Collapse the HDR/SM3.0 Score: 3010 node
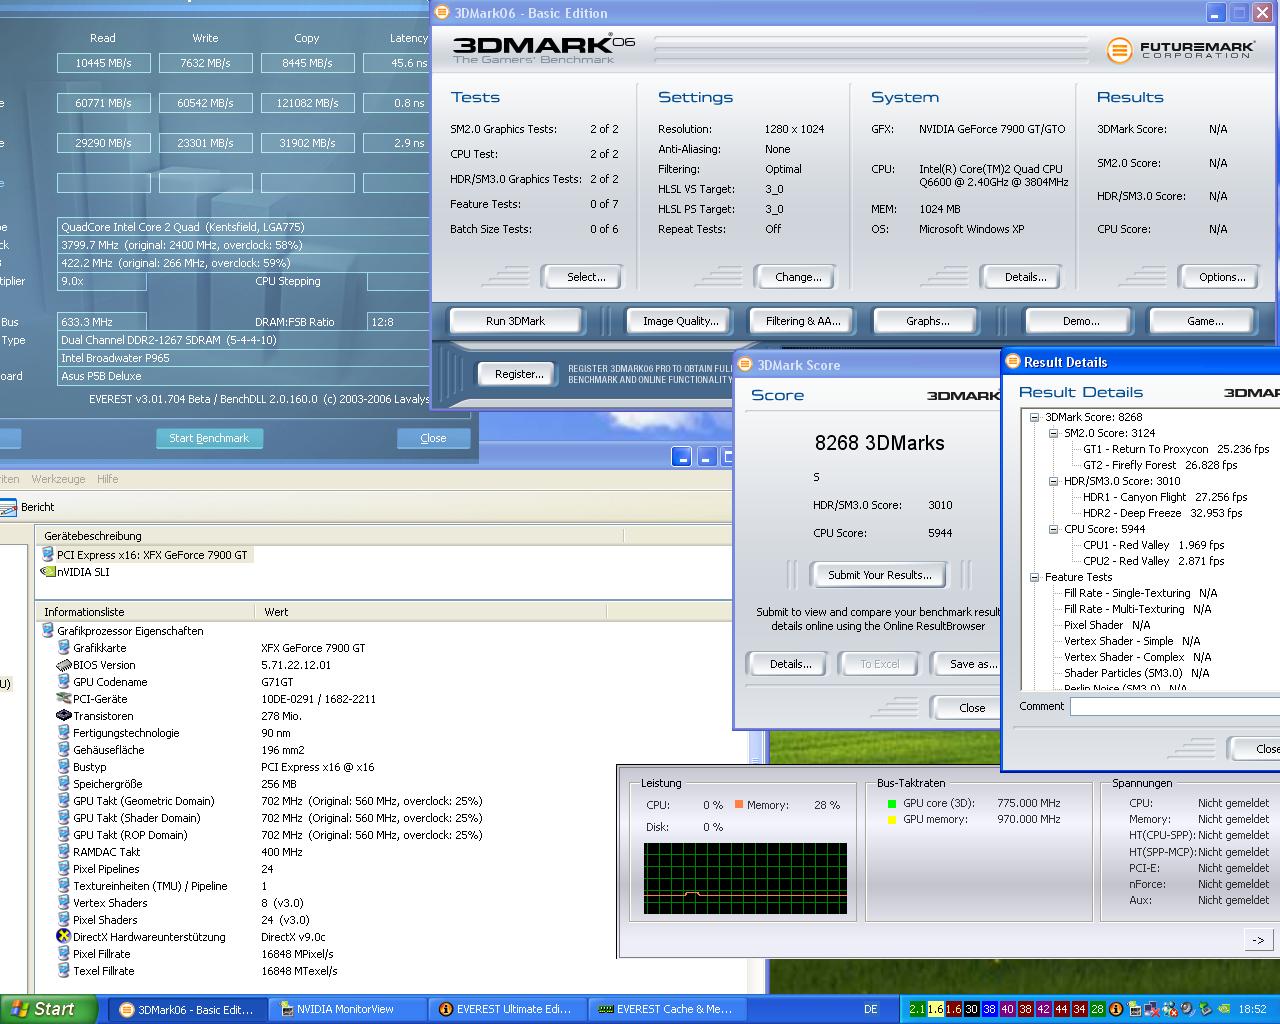 1053,481
